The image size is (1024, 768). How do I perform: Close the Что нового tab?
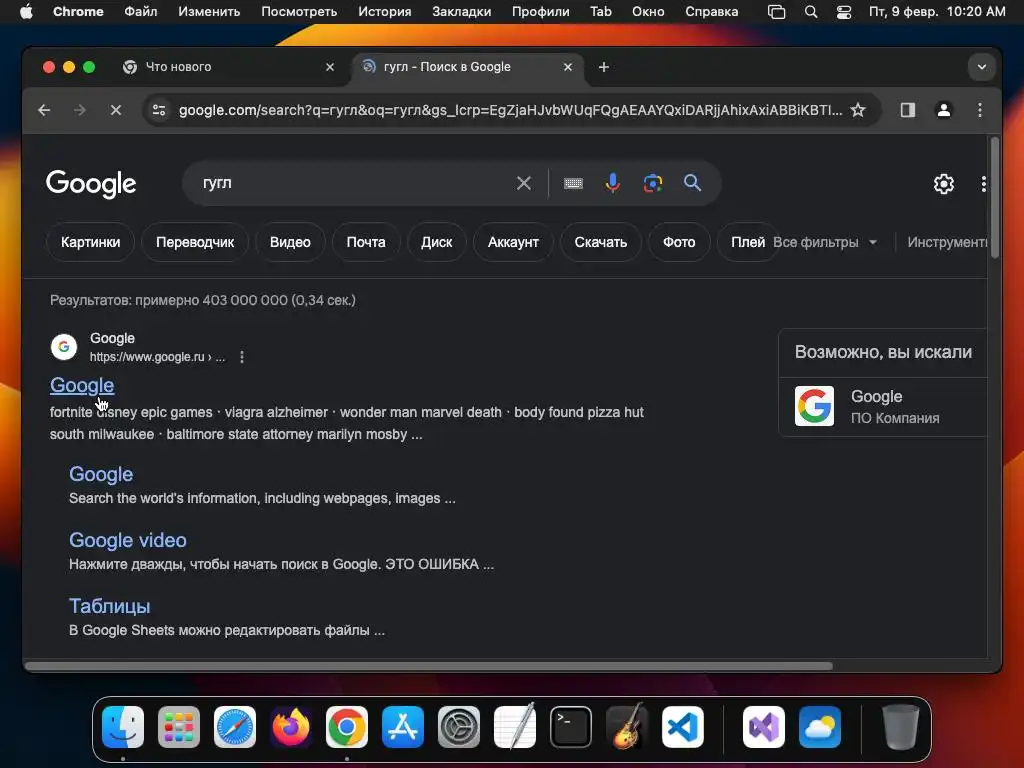pyautogui.click(x=330, y=67)
